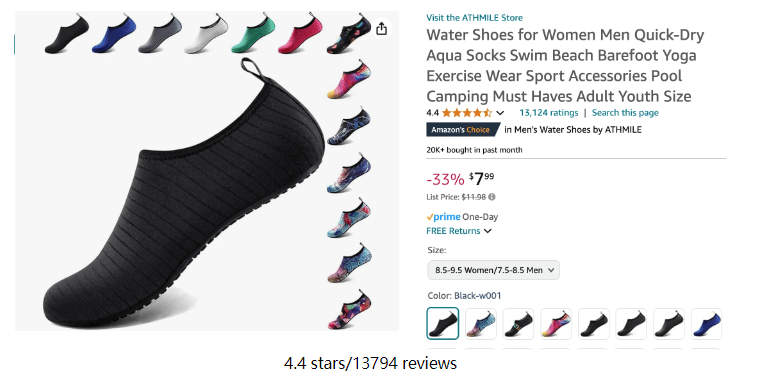Open the size dropdown menu
This screenshot has width=764, height=378.
(x=494, y=270)
